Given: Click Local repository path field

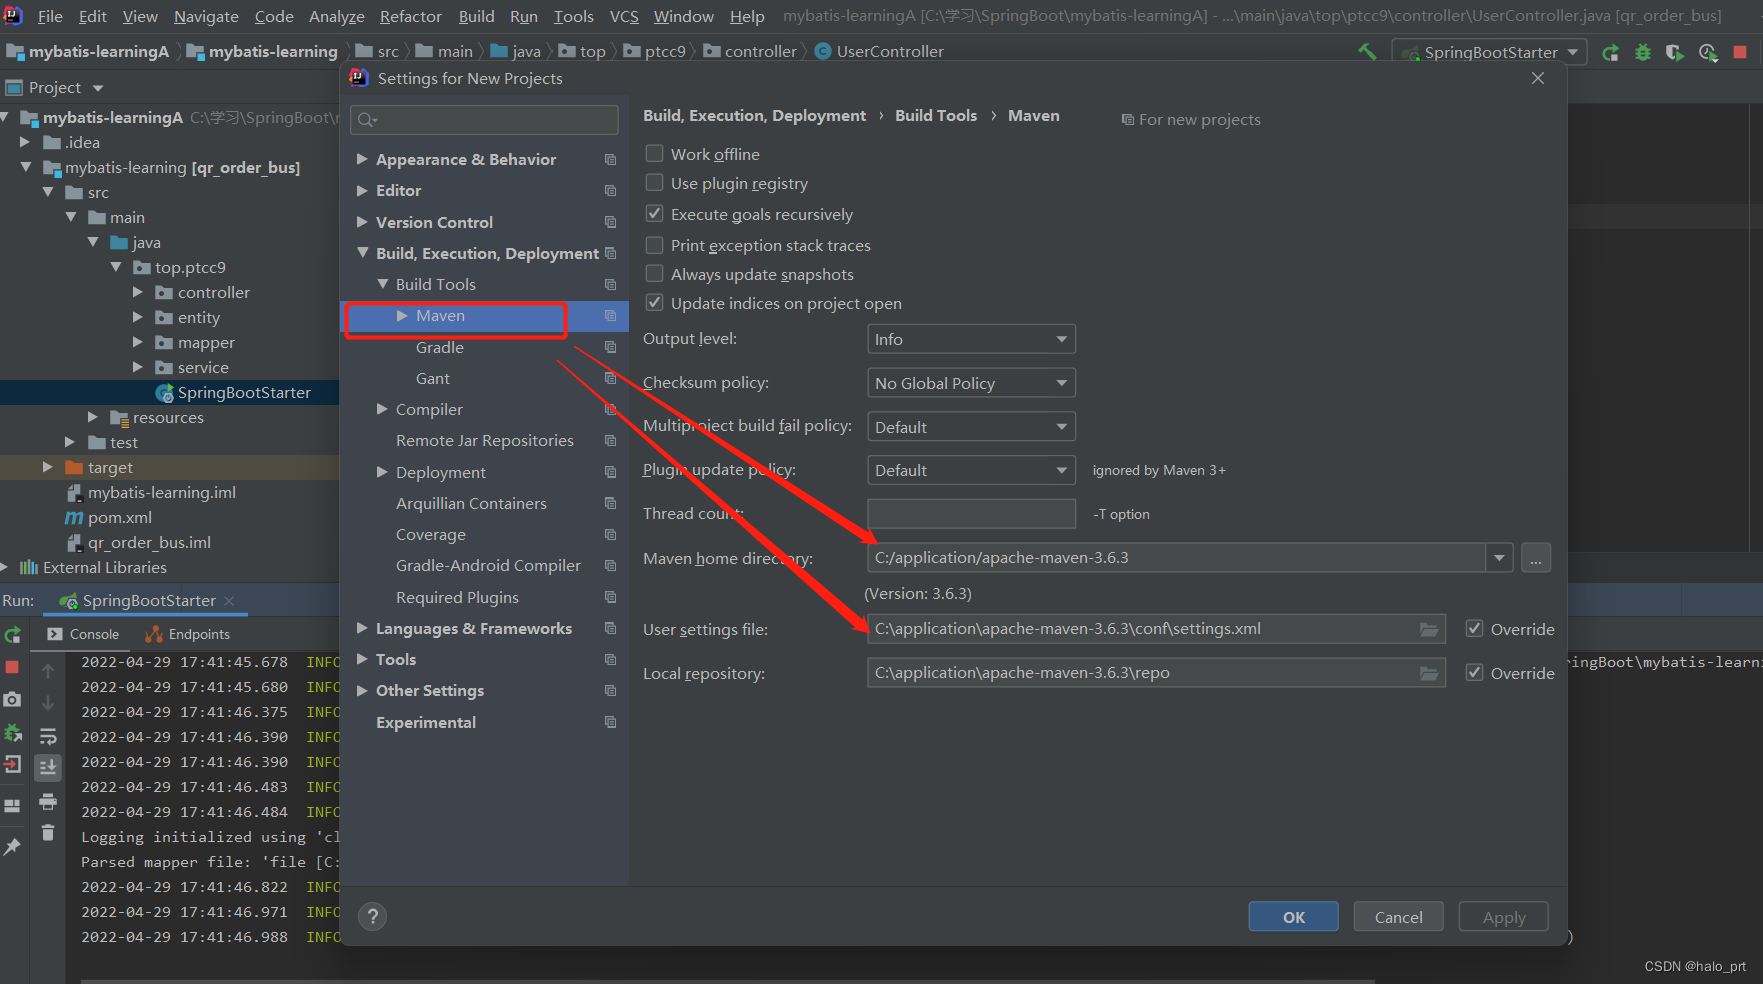Looking at the screenshot, I should (x=1156, y=673).
